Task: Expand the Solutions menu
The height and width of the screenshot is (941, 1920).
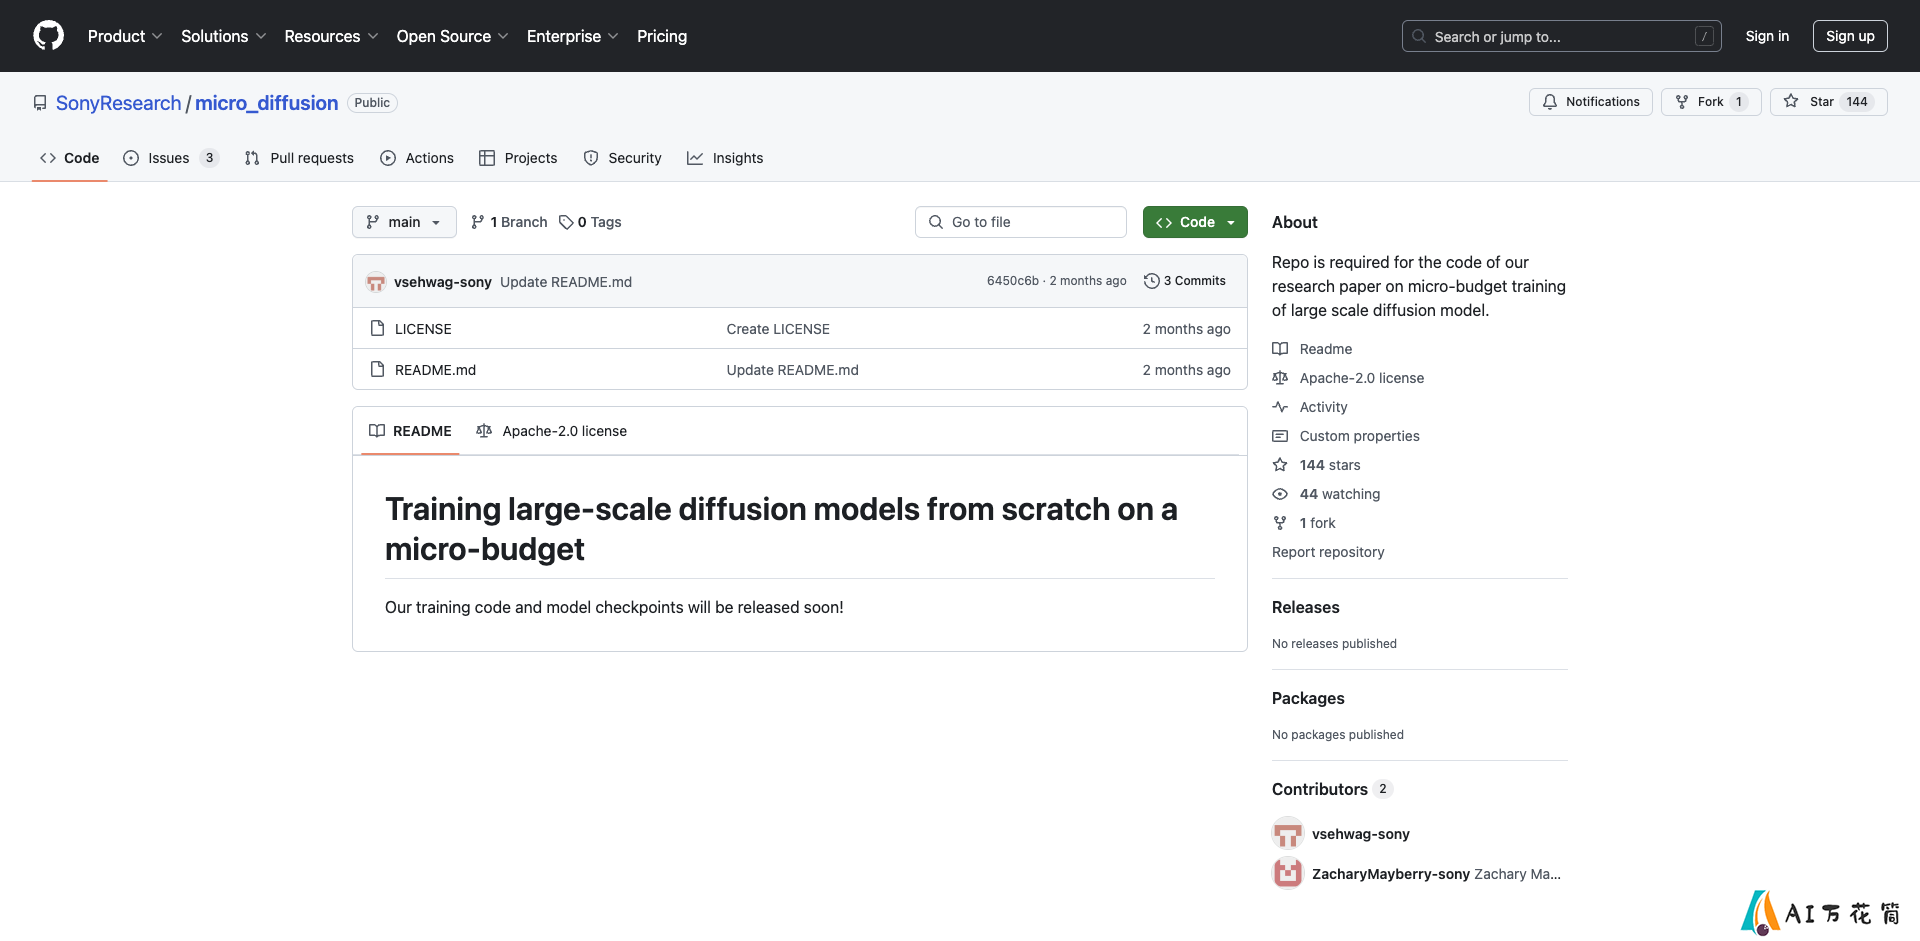Action: click(x=223, y=36)
